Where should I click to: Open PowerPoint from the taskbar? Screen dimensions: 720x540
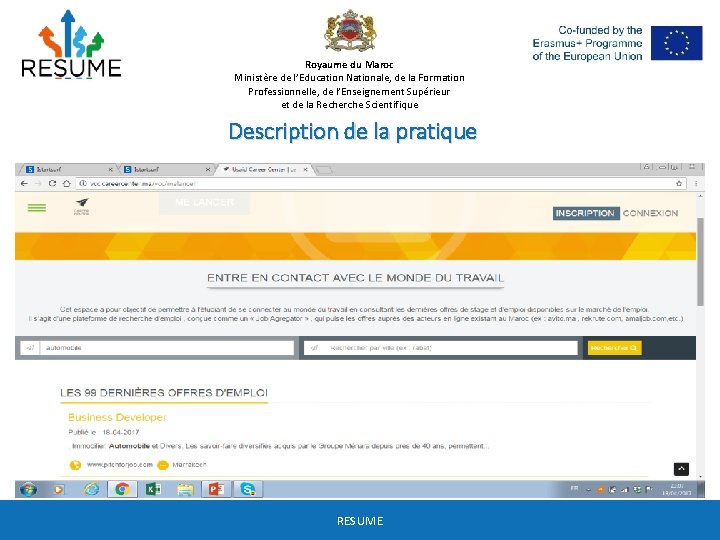[x=216, y=489]
